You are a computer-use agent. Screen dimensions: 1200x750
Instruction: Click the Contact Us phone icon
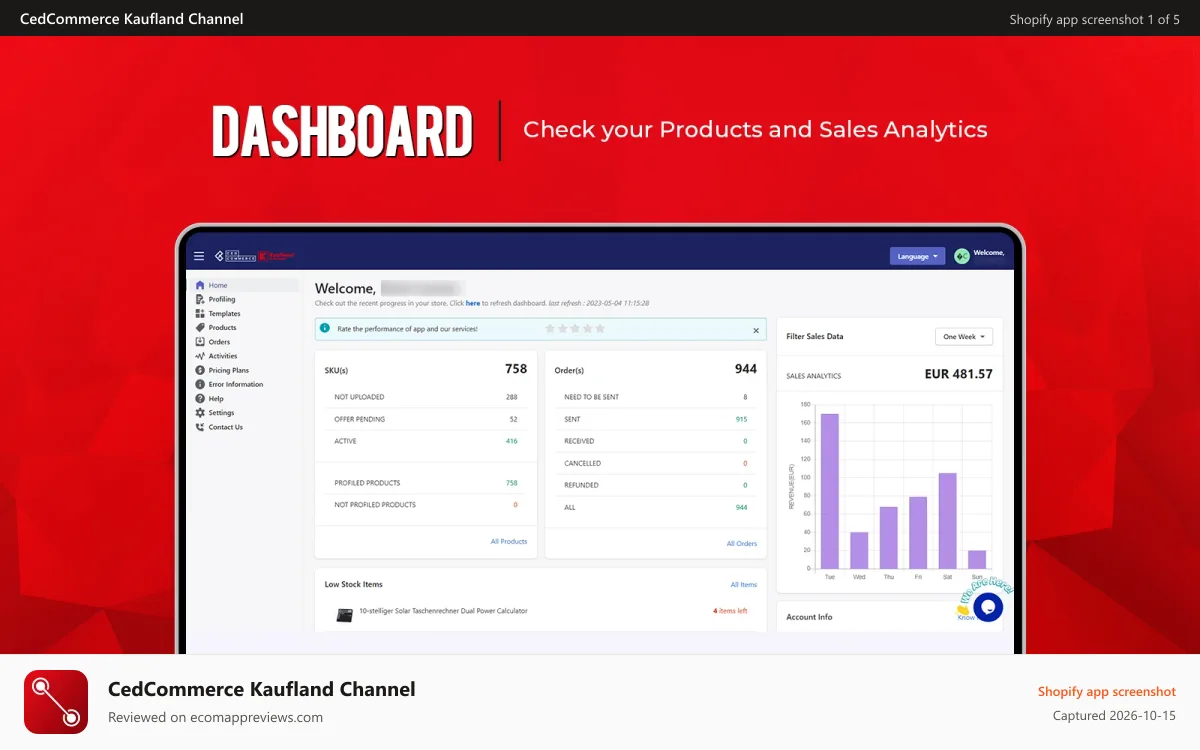click(x=200, y=427)
